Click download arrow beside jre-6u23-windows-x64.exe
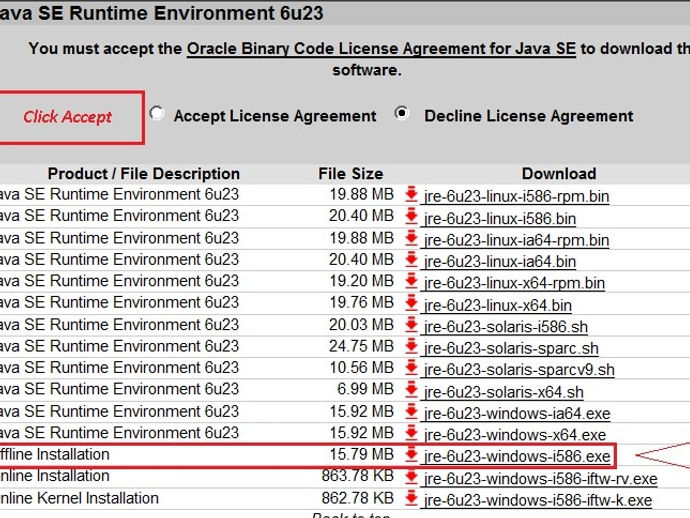Image resolution: width=690 pixels, height=518 pixels. [x=411, y=434]
